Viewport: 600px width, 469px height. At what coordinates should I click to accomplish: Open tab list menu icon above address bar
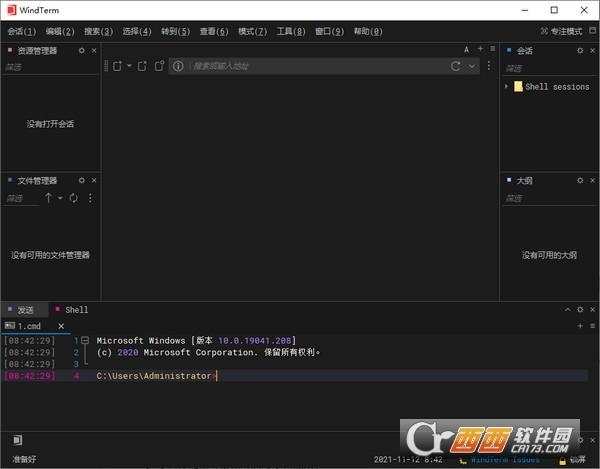point(493,49)
